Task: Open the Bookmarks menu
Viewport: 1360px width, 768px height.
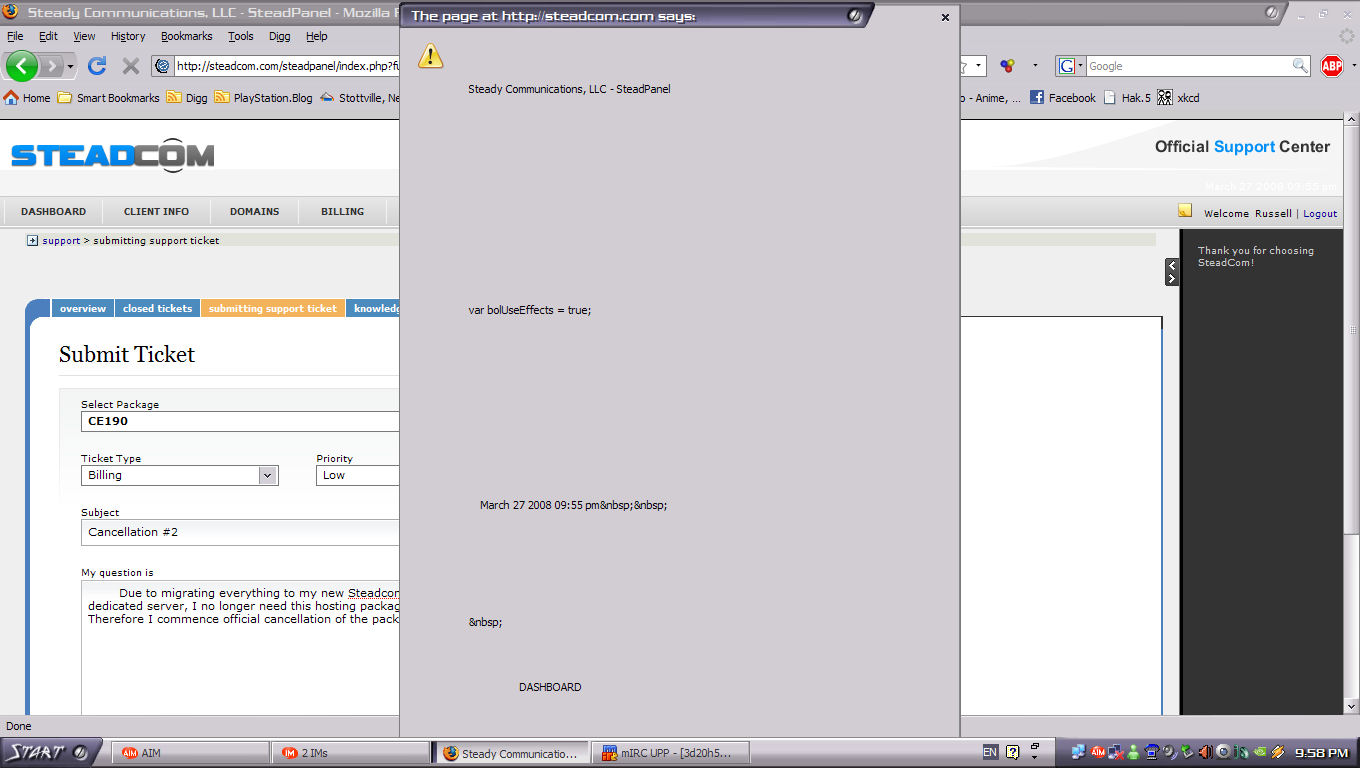Action: pos(187,36)
